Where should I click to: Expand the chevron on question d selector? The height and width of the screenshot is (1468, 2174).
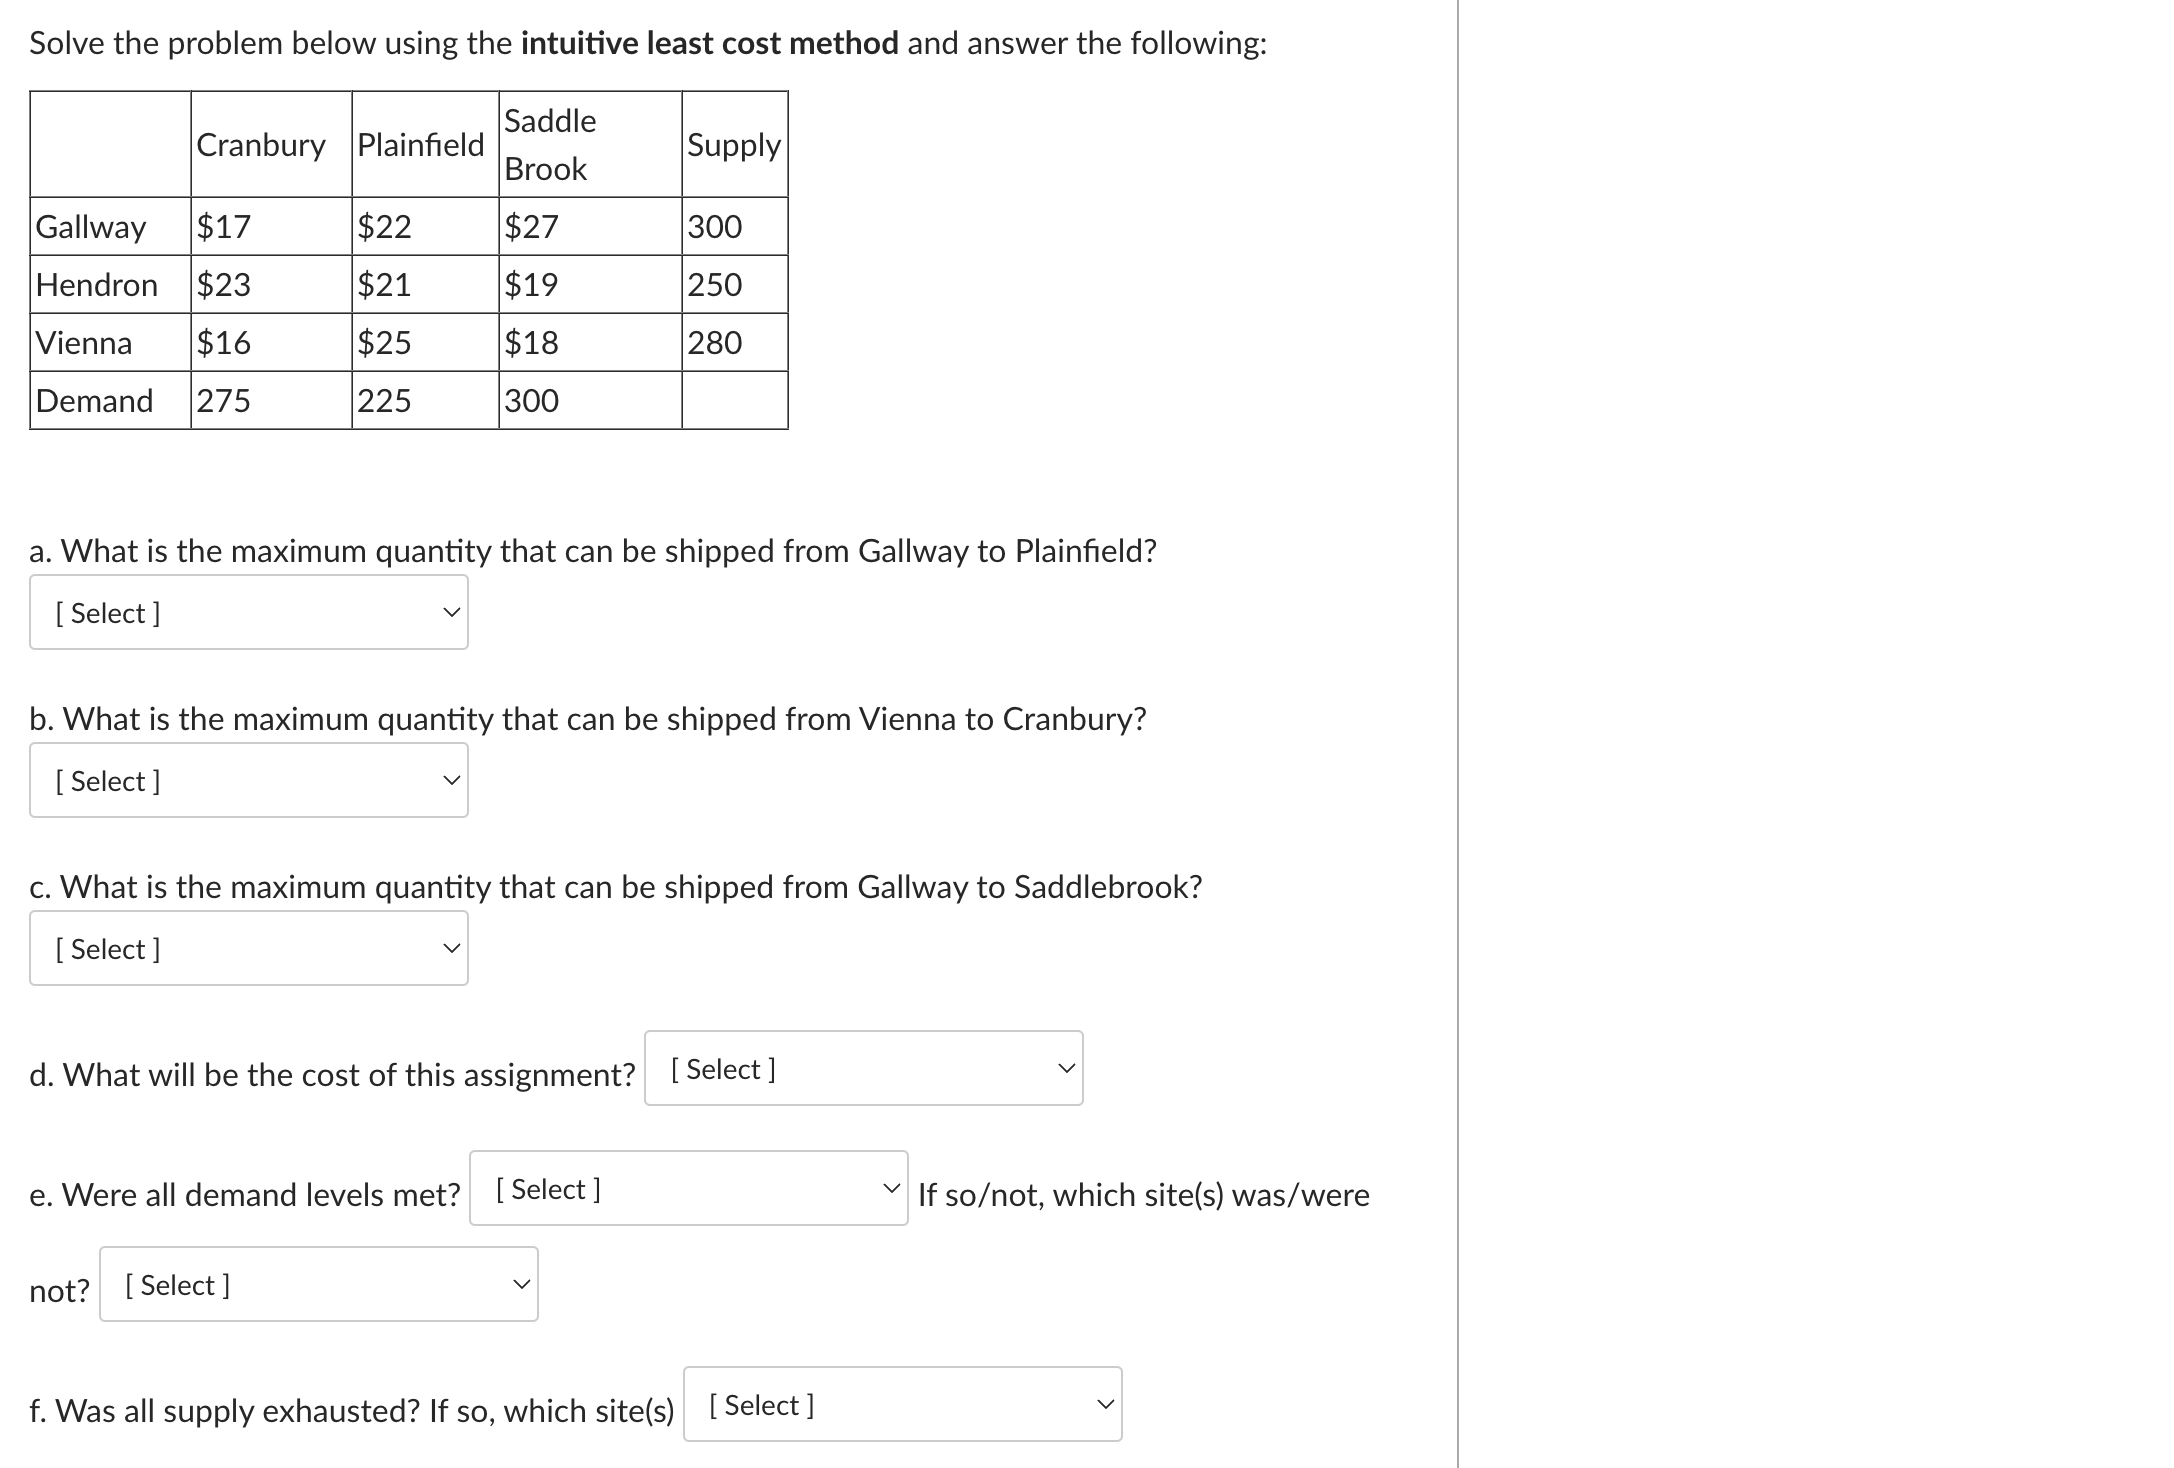point(1066,1068)
